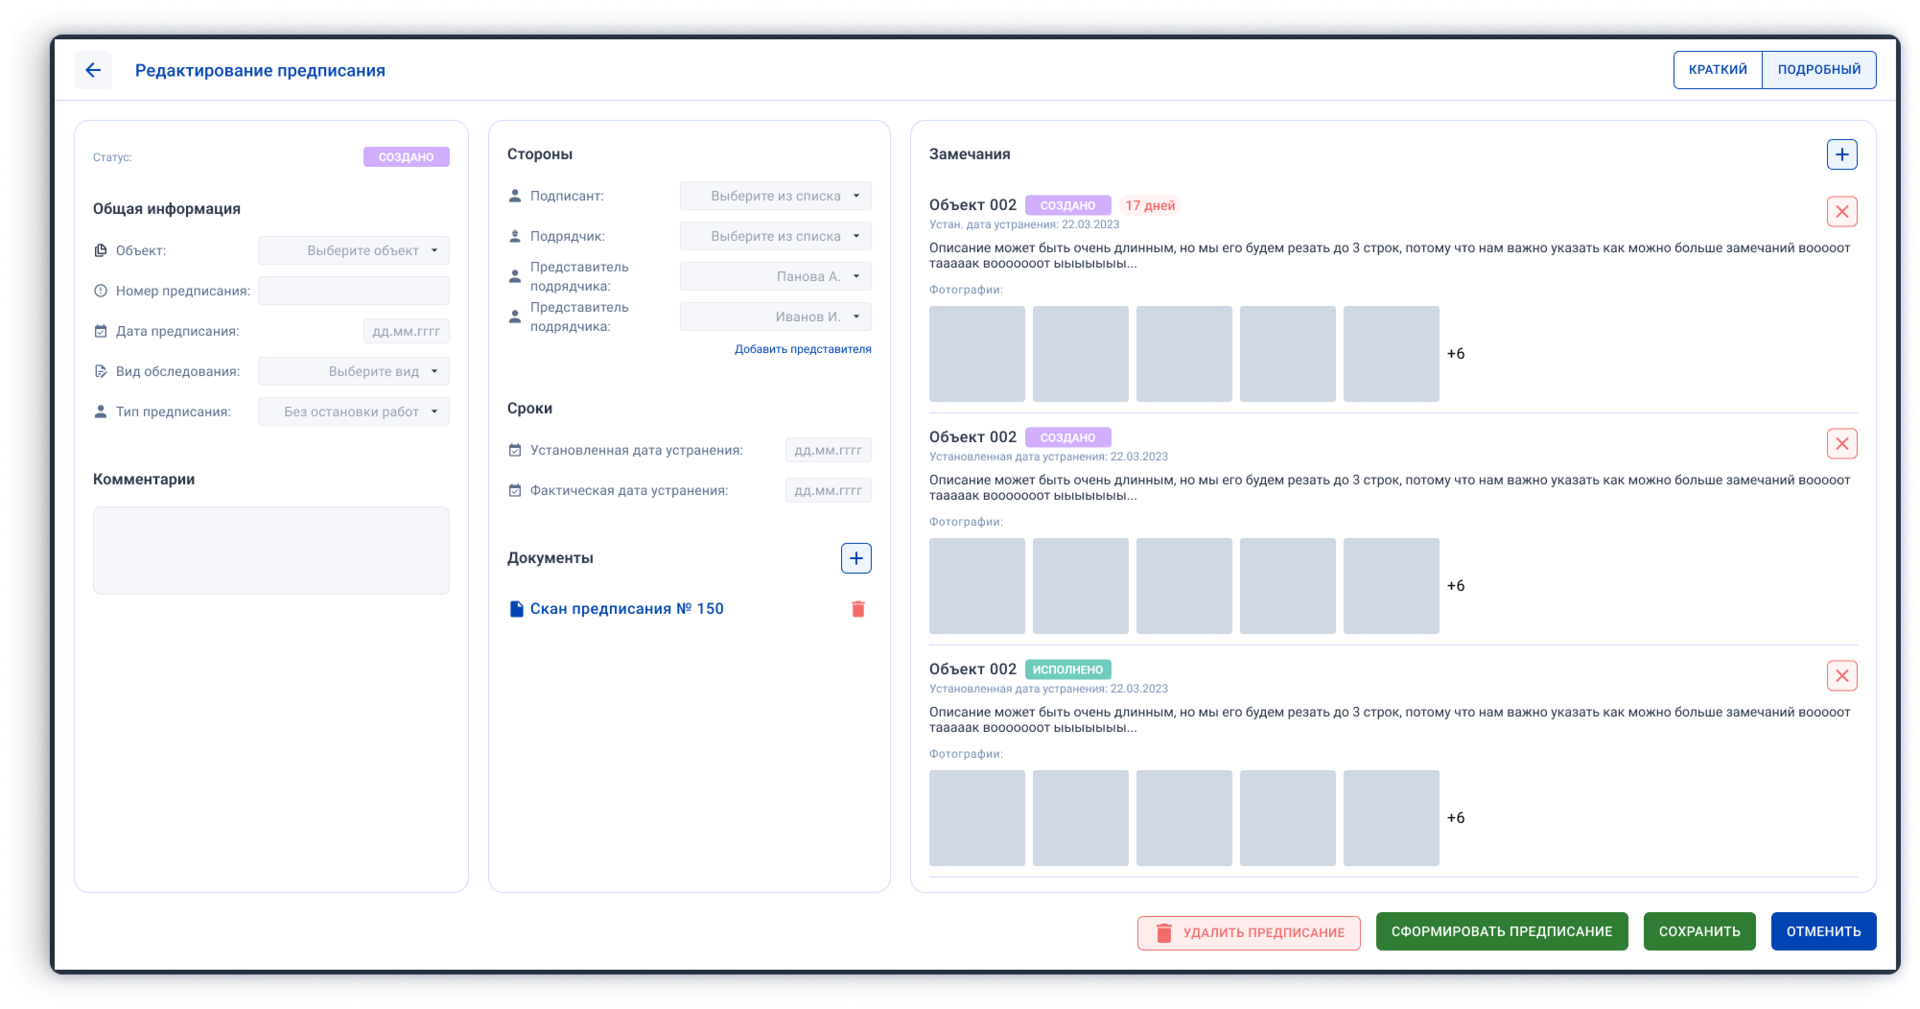This screenshot has width=1920, height=1009.
Task: Remove the first Объект 002 remark
Action: click(x=1841, y=212)
